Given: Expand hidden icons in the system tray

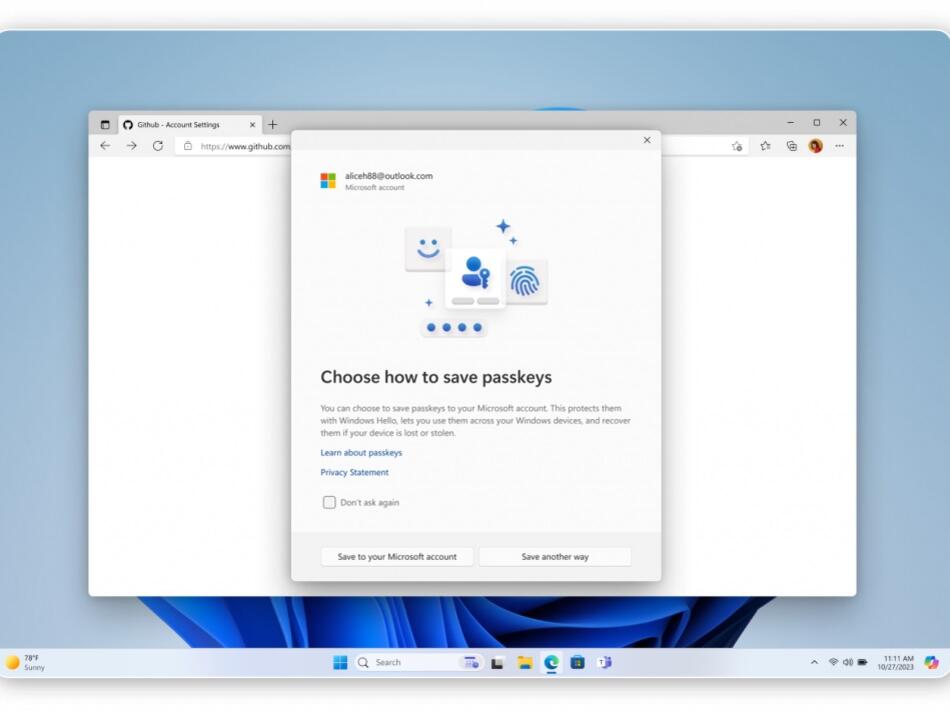Looking at the screenshot, I should coord(814,662).
